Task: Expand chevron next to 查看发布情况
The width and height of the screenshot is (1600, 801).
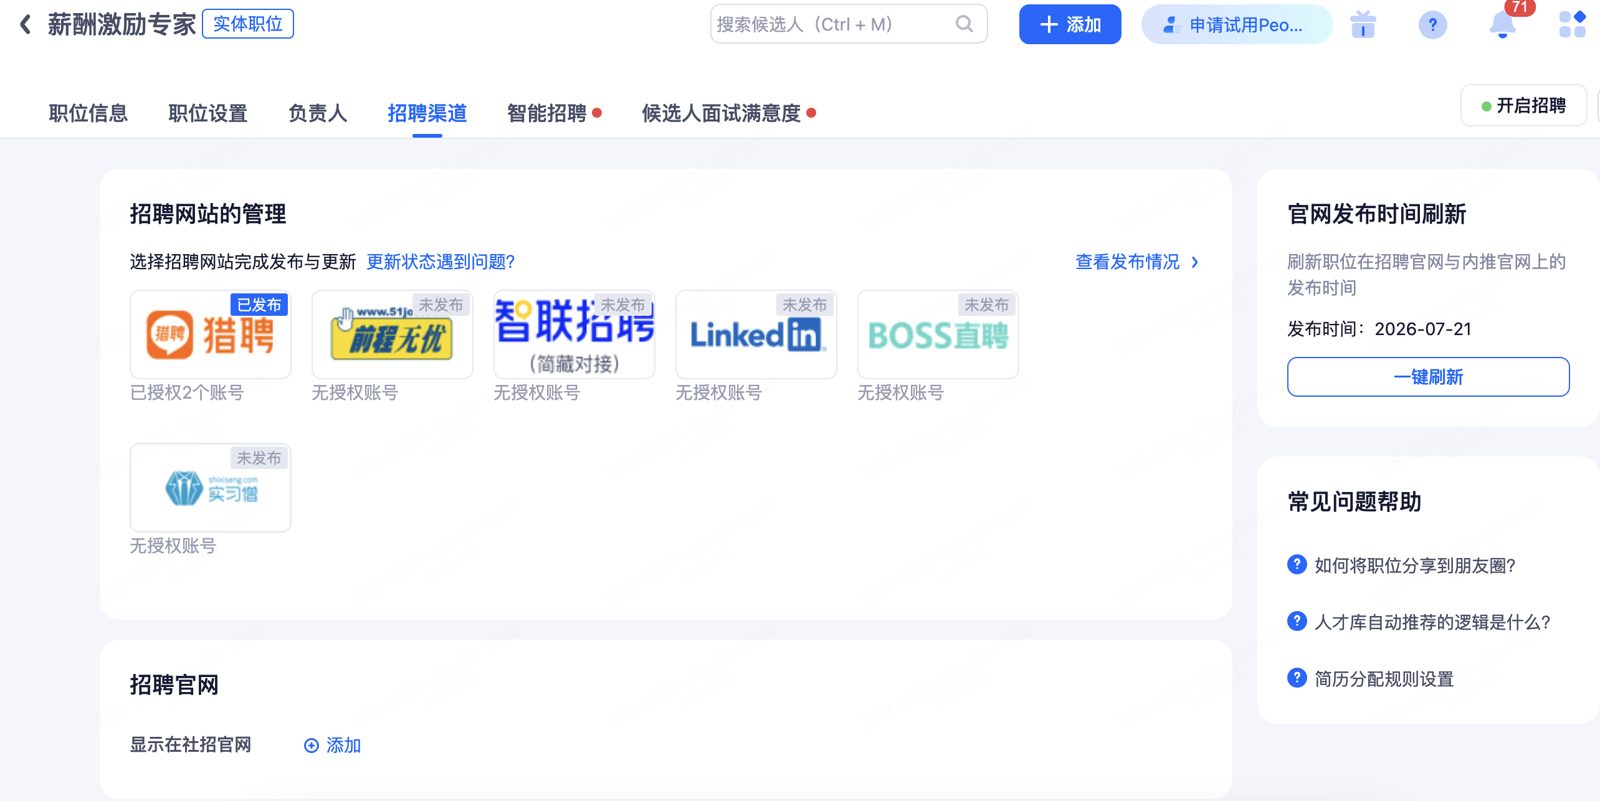Action: (x=1194, y=262)
